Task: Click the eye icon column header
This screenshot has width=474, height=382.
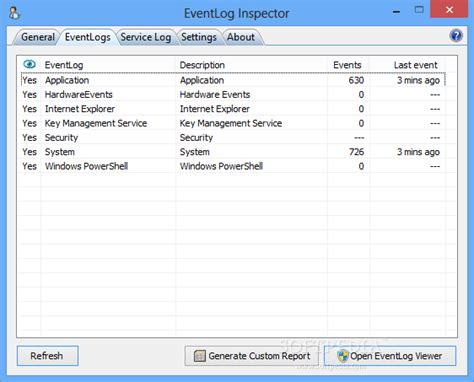Action: tap(29, 64)
